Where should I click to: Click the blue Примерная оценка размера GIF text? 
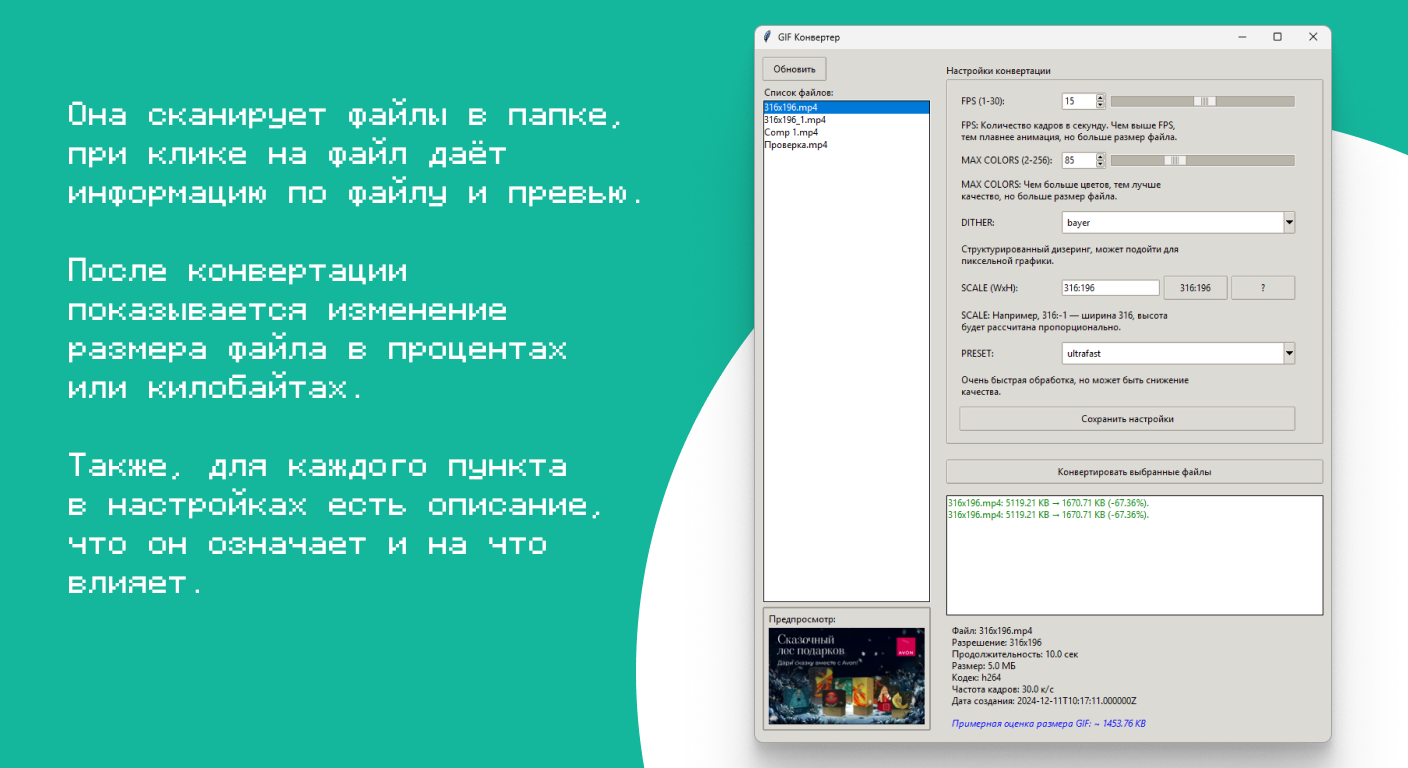1049,723
